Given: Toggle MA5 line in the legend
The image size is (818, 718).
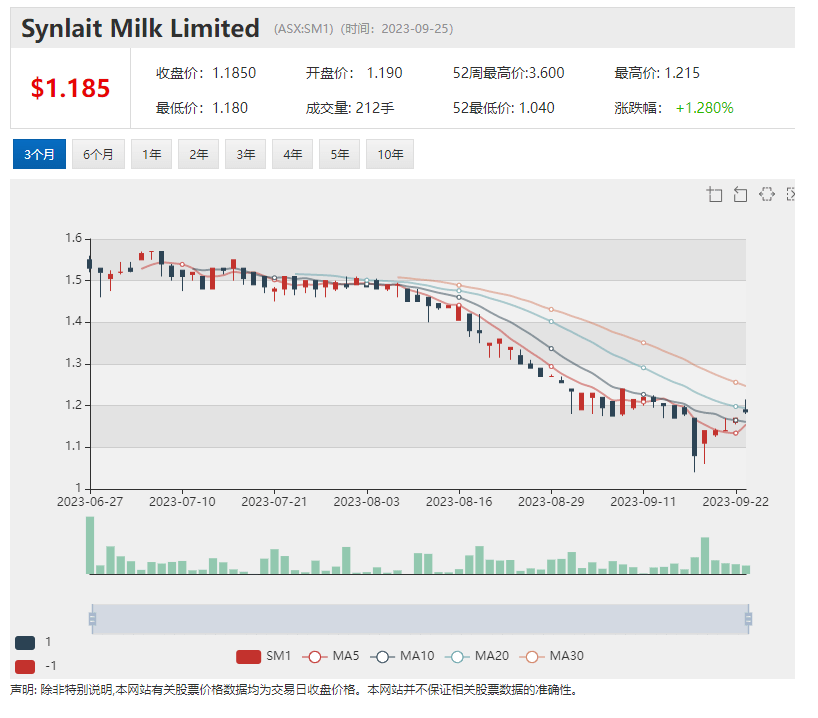Looking at the screenshot, I should pyautogui.click(x=331, y=656).
